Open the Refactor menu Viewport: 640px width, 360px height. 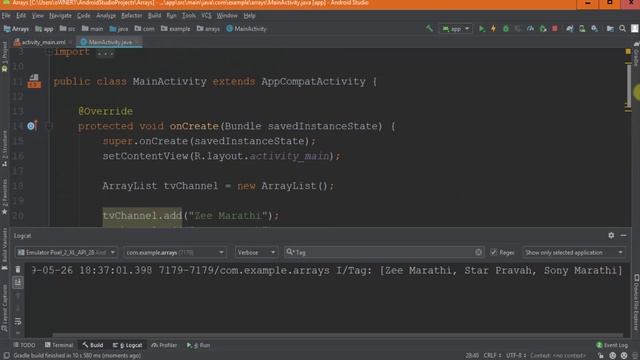point(131,16)
